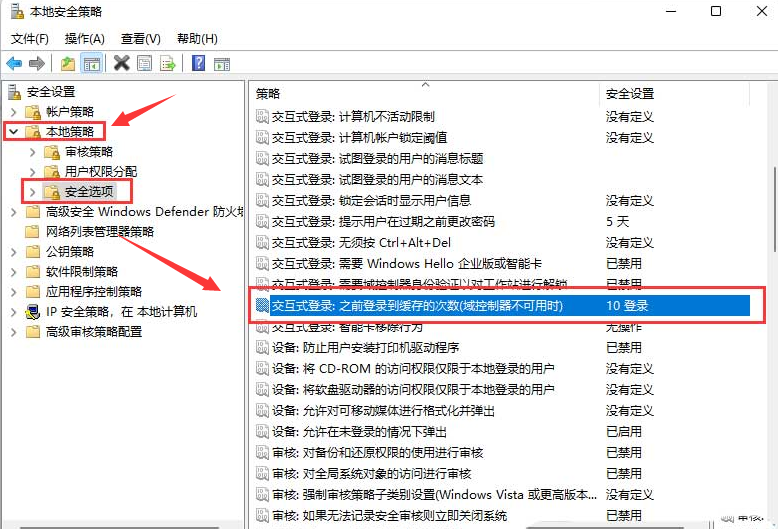Click the Export list toolbar icon

tap(168, 64)
